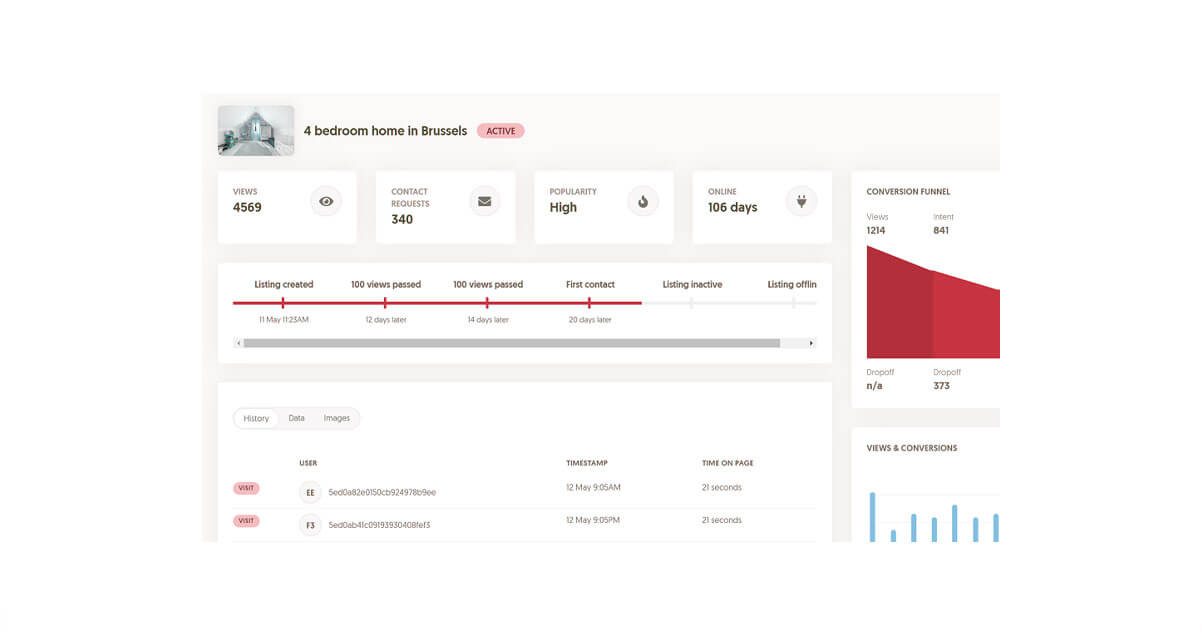Image resolution: width=1202 pixels, height=634 pixels.
Task: Click the timeline scrollbar right arrow
Action: point(811,343)
